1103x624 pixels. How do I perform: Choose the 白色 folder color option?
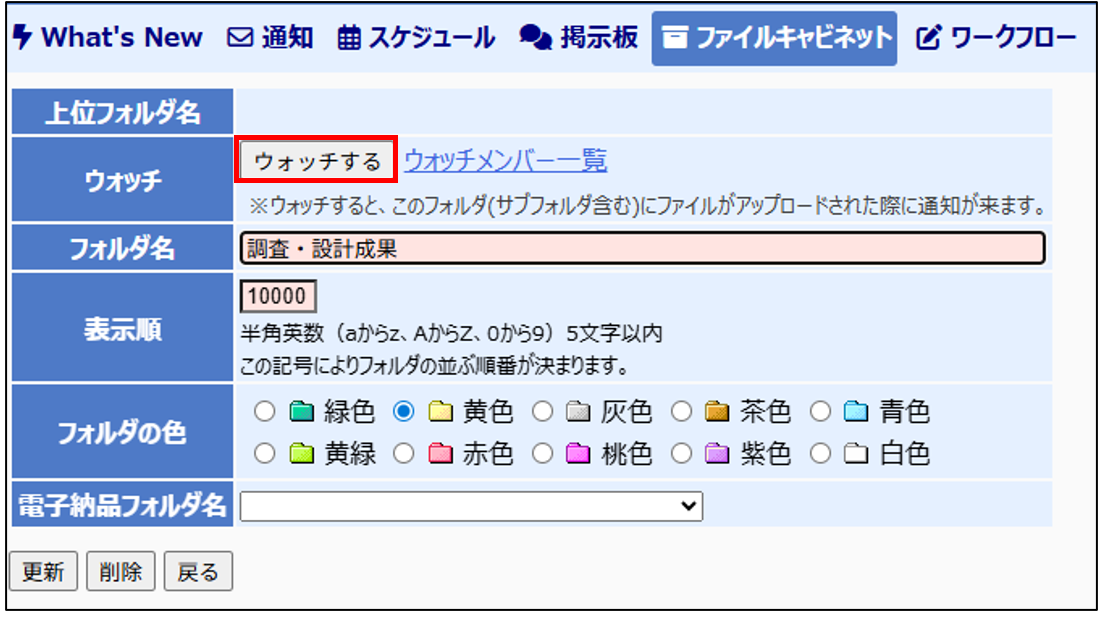[x=820, y=454]
